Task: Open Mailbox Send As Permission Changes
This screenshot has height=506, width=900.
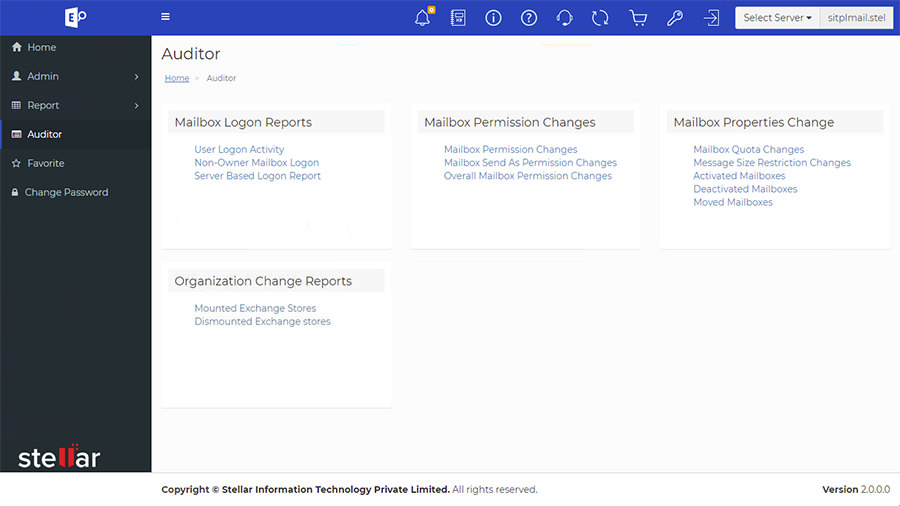Action: (x=530, y=162)
